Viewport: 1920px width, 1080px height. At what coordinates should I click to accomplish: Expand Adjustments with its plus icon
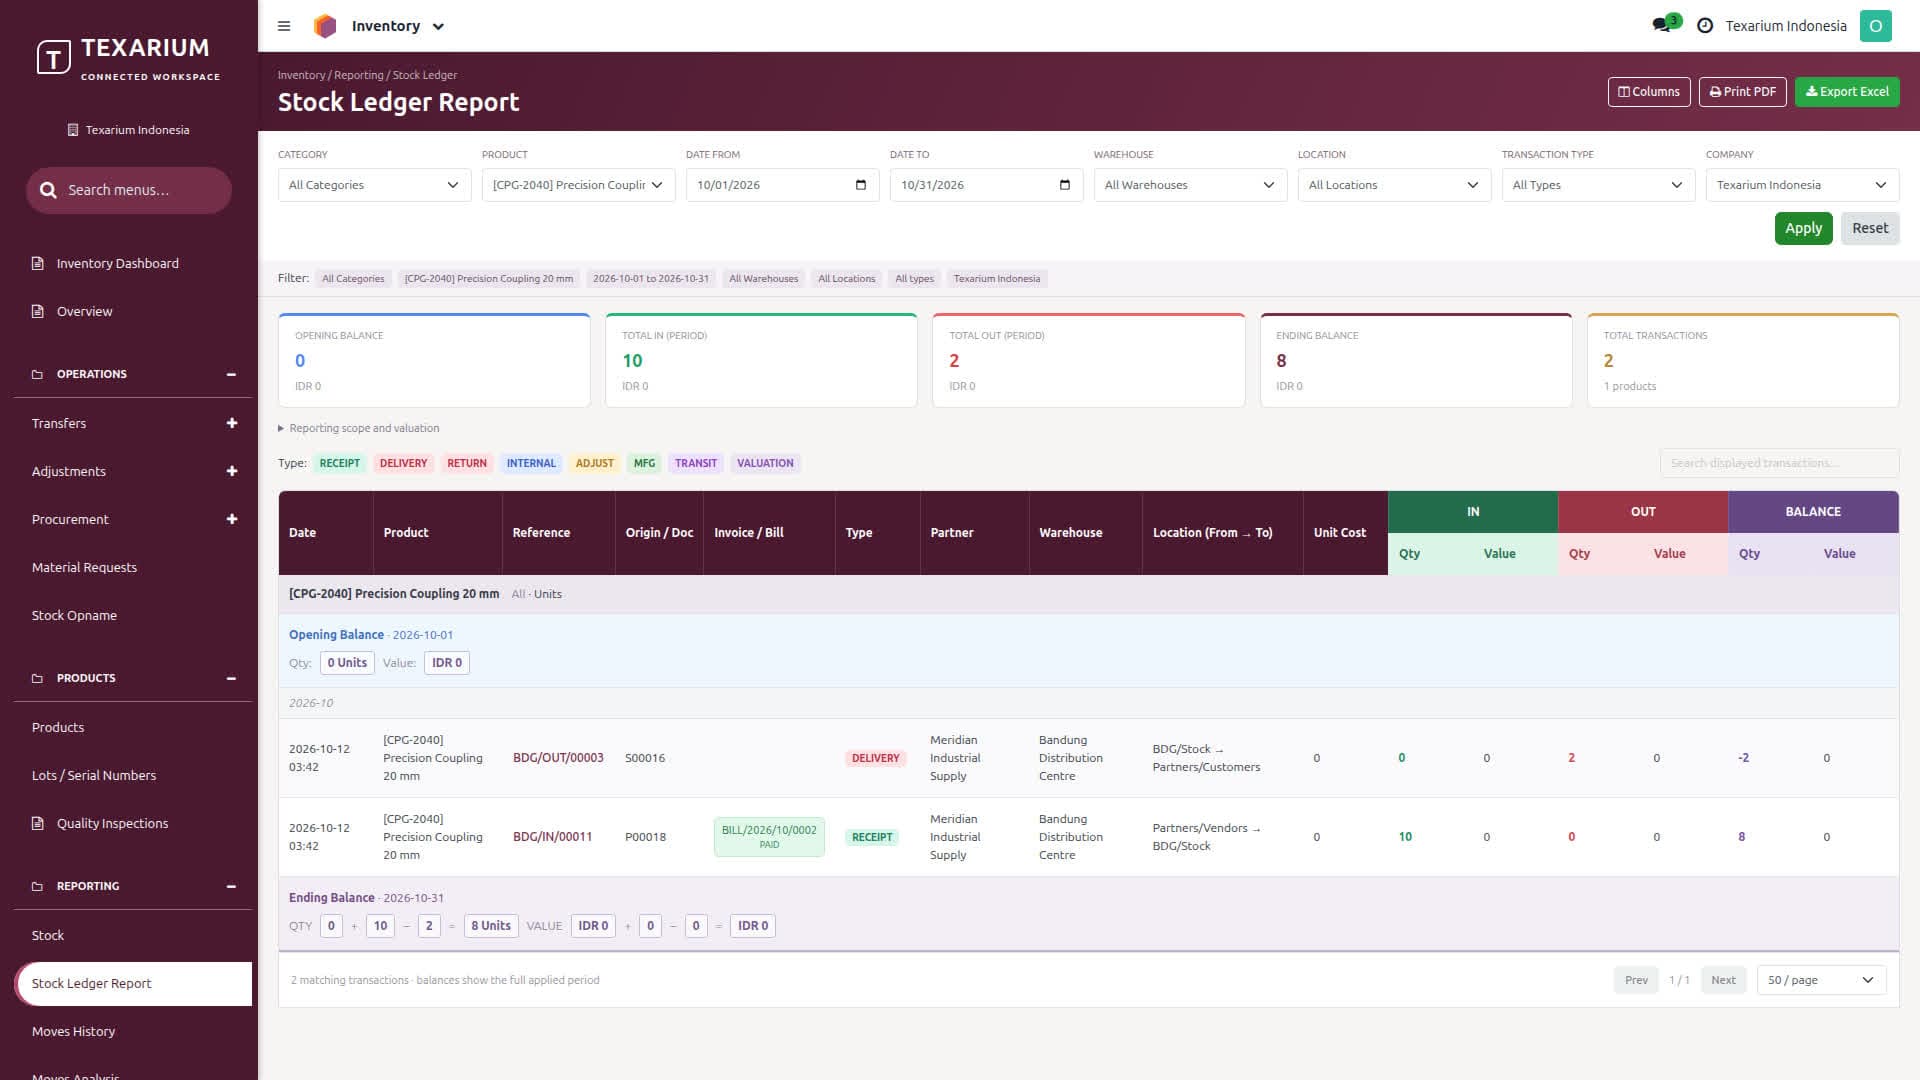pos(232,471)
